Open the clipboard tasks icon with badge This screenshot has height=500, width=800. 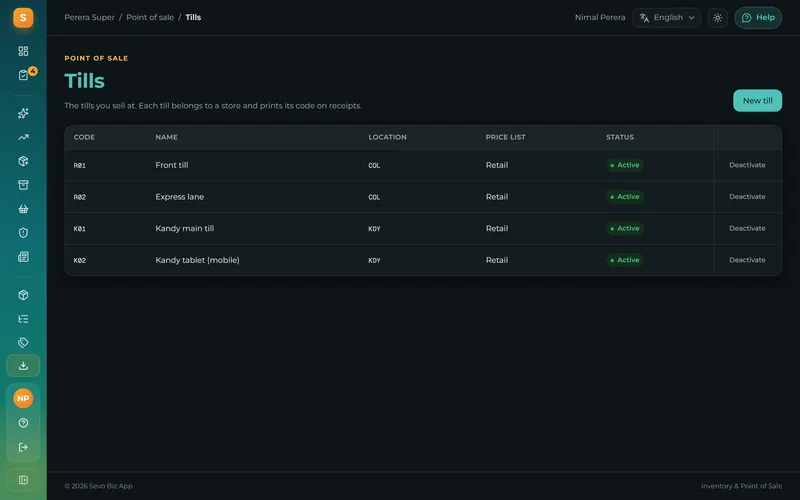coord(23,75)
